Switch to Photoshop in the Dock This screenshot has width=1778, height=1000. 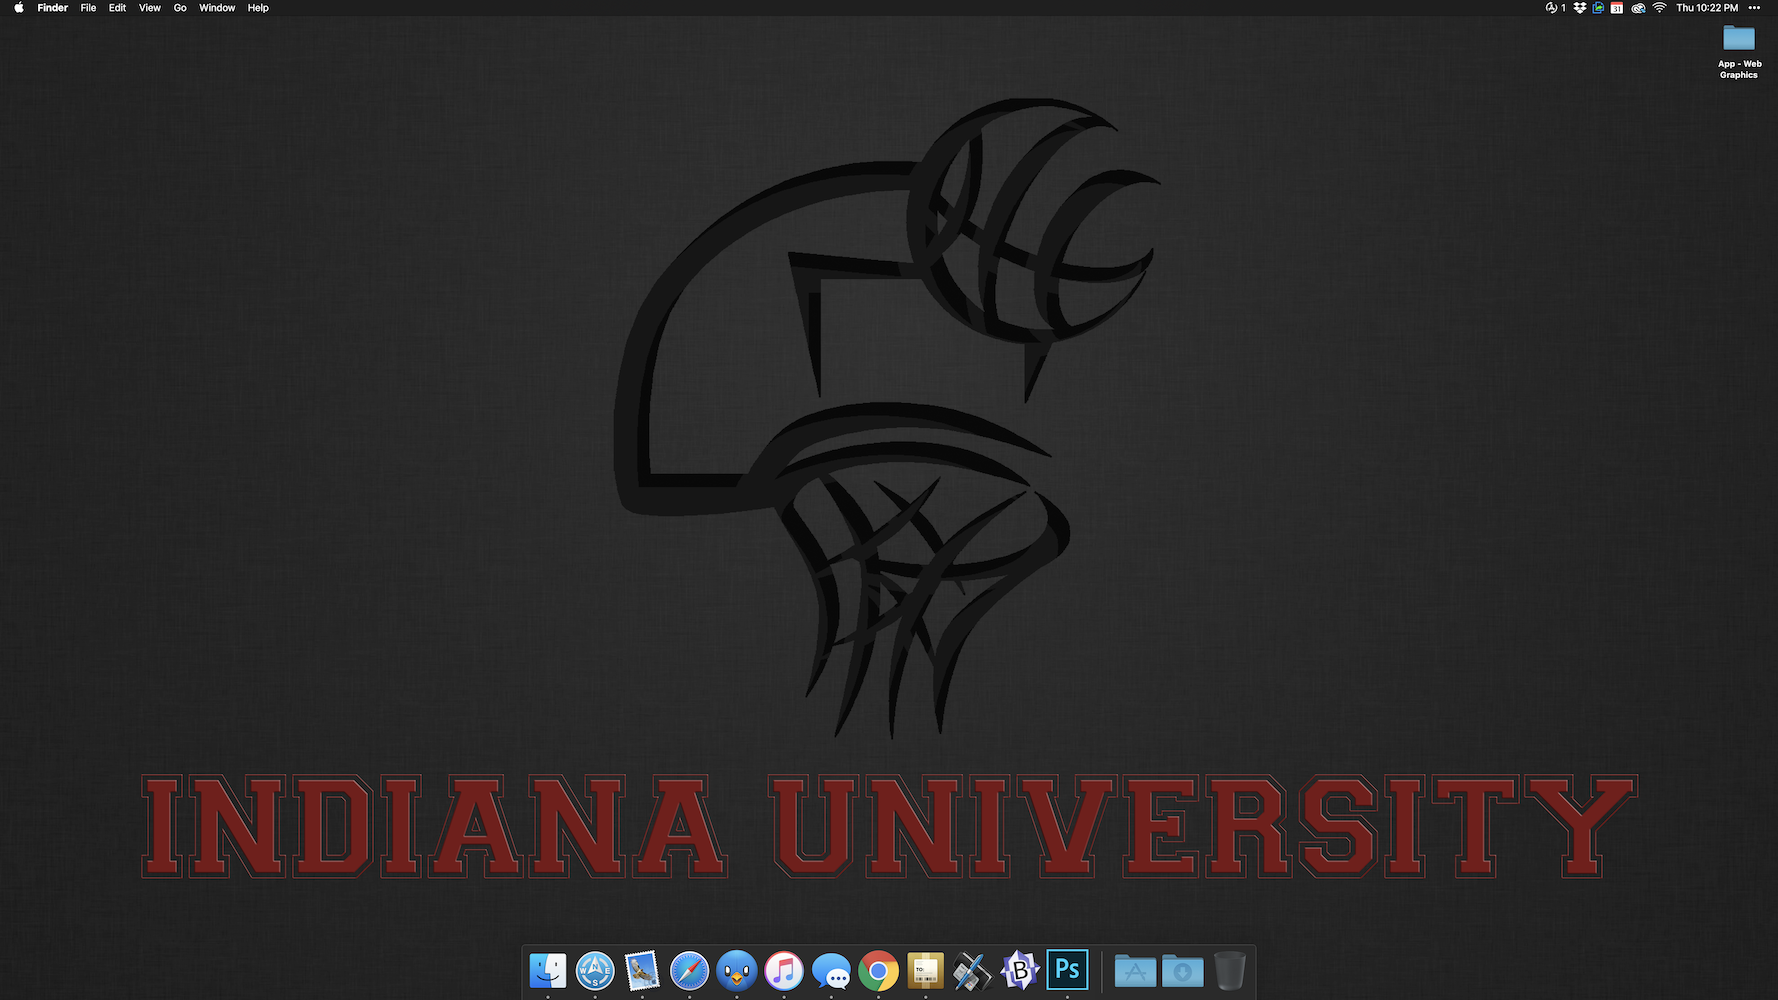click(1067, 970)
